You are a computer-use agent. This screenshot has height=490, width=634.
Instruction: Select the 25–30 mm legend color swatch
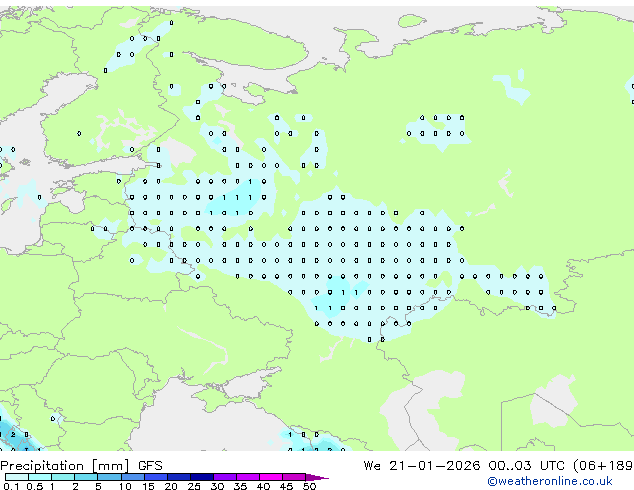coord(202,477)
